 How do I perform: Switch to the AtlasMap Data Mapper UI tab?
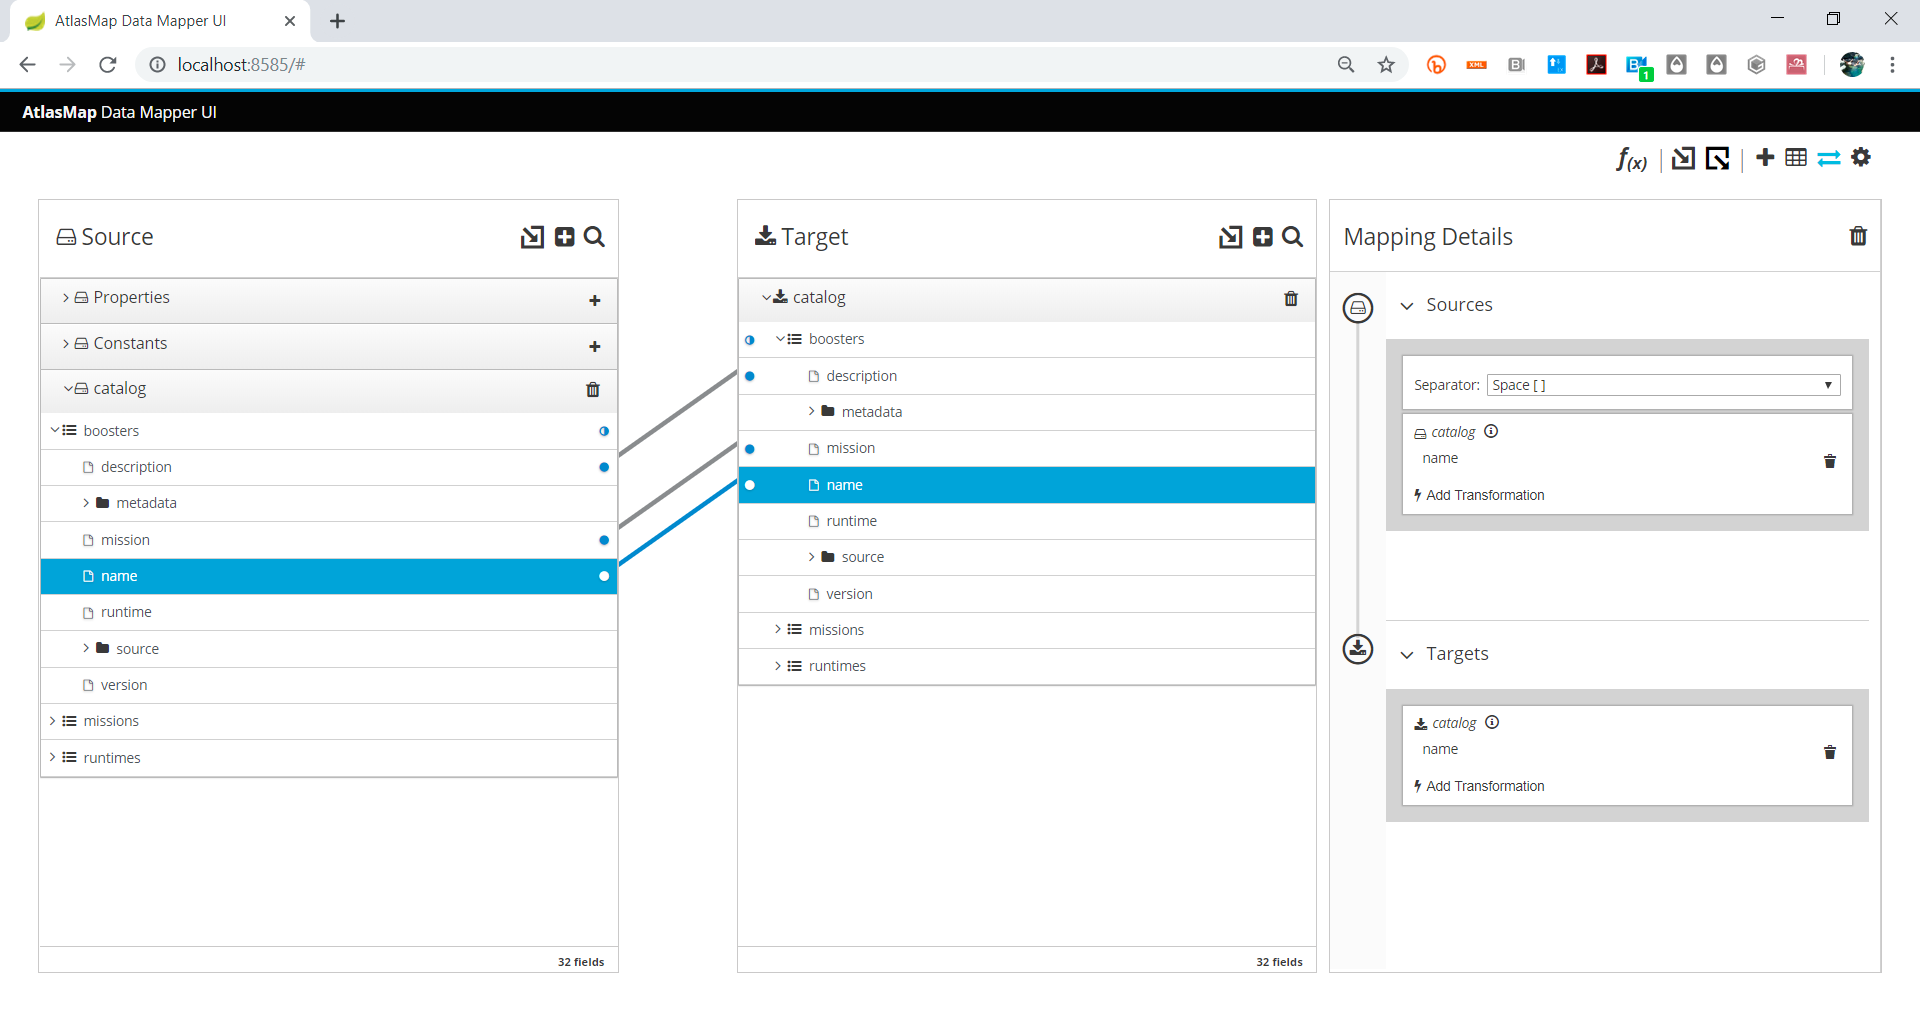[140, 20]
